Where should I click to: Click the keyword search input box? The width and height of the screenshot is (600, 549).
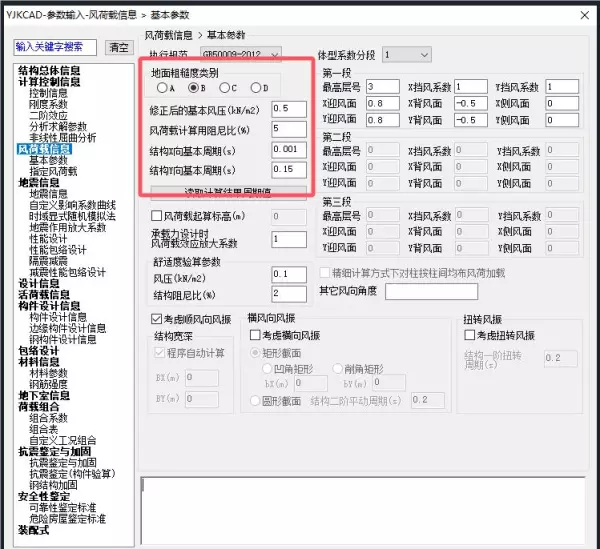point(55,47)
